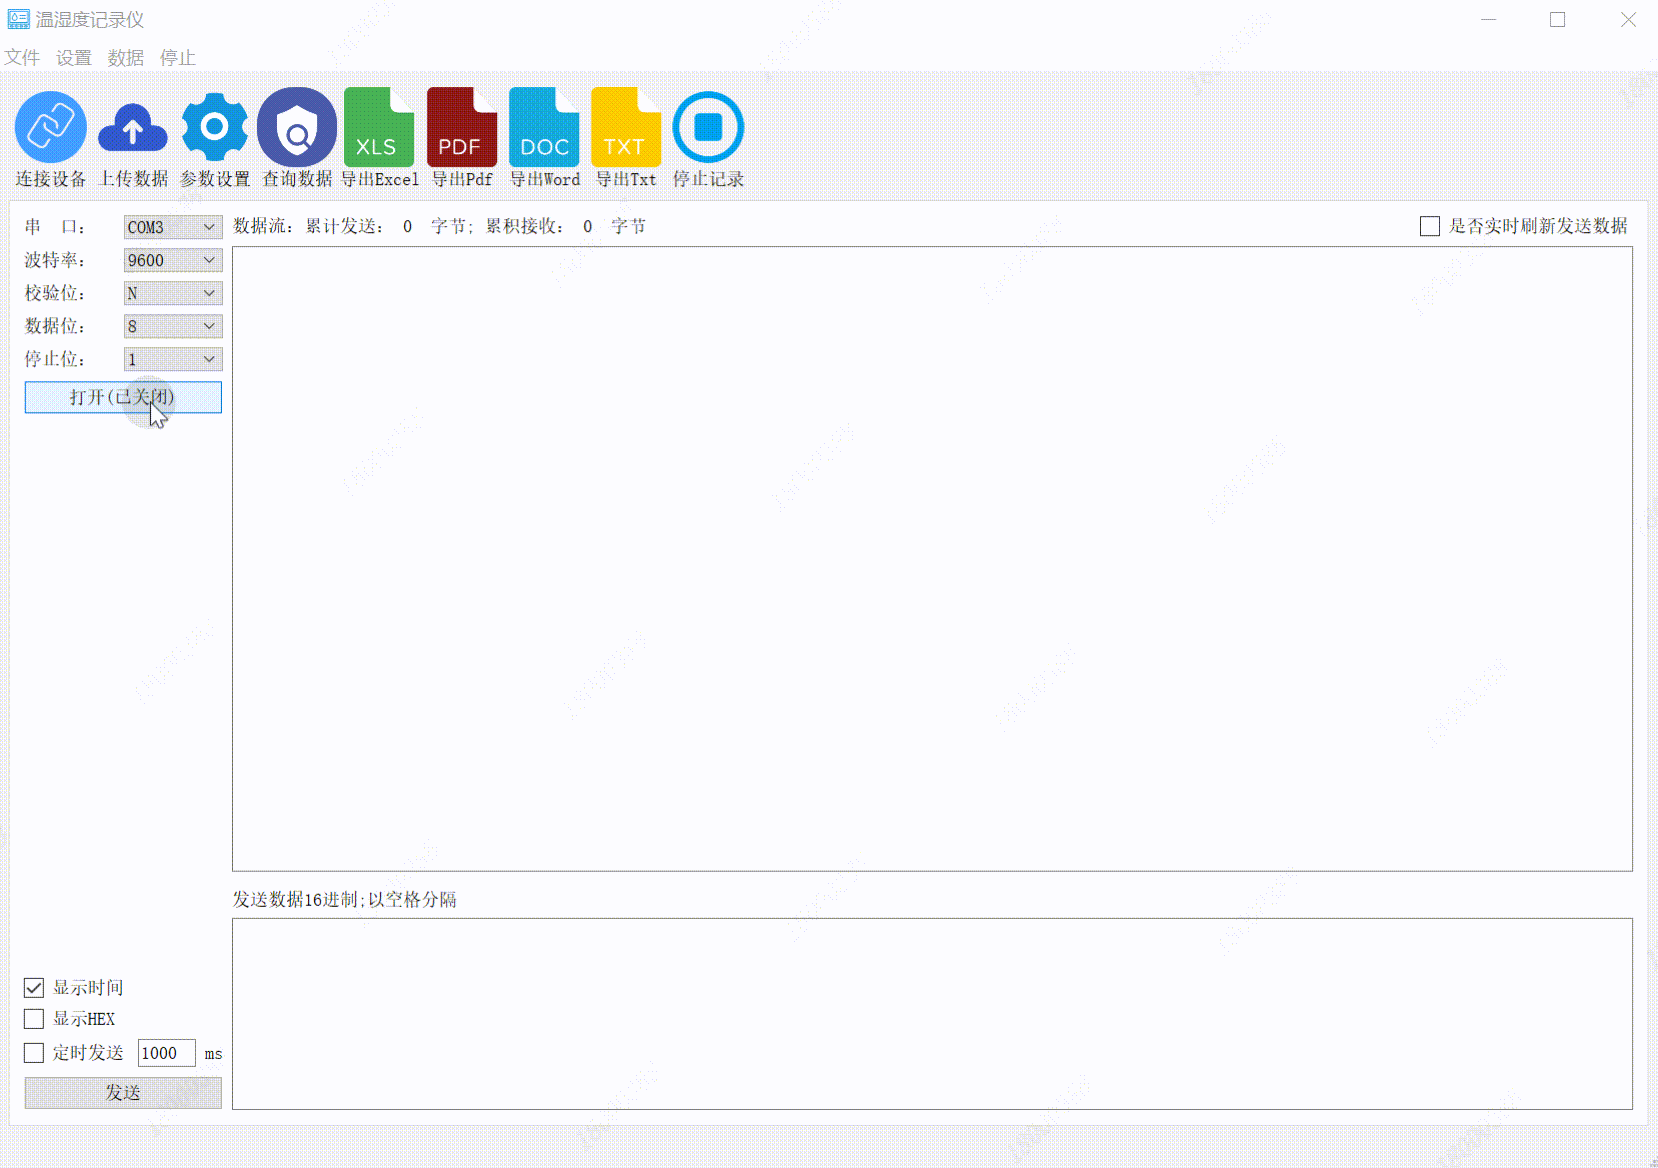
Task: Export data to TXT file
Action: point(626,127)
